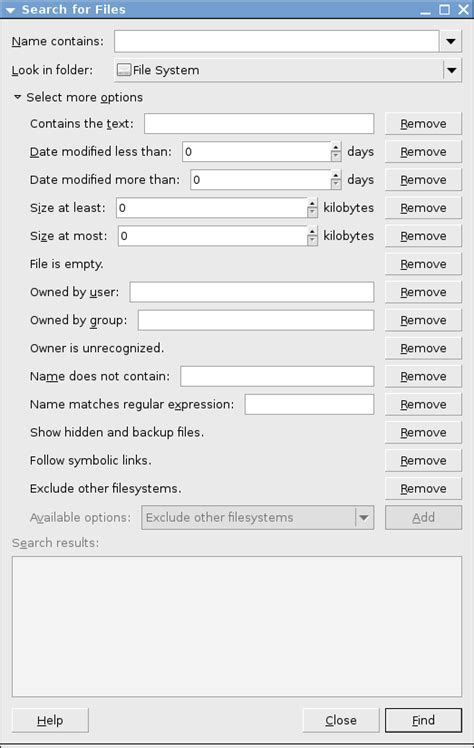
Task: Remove the File is empty option
Action: [423, 264]
